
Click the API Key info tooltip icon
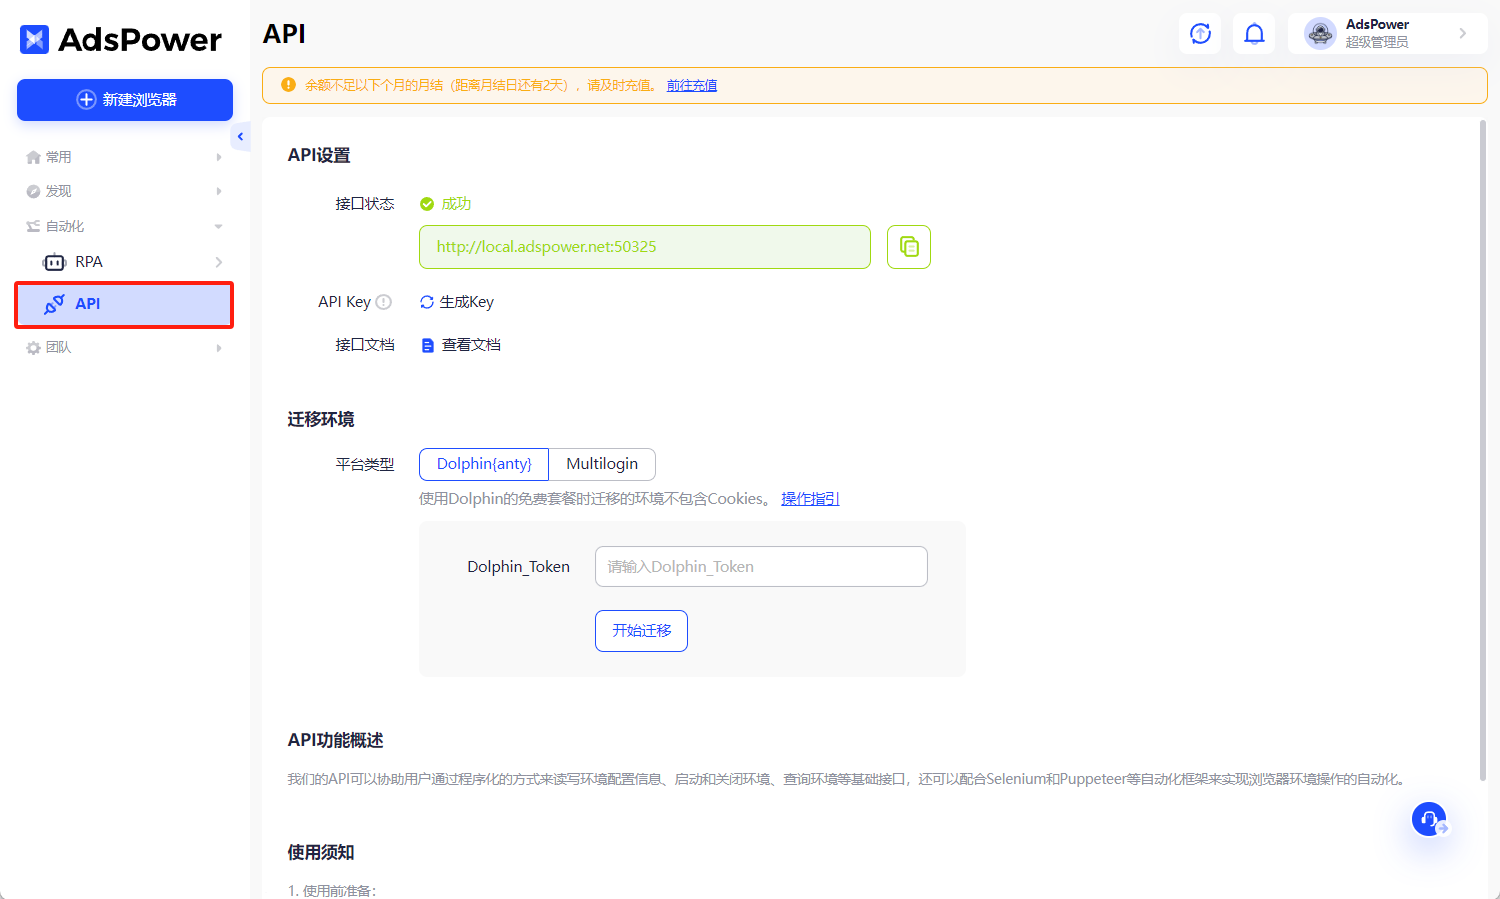[x=385, y=301]
